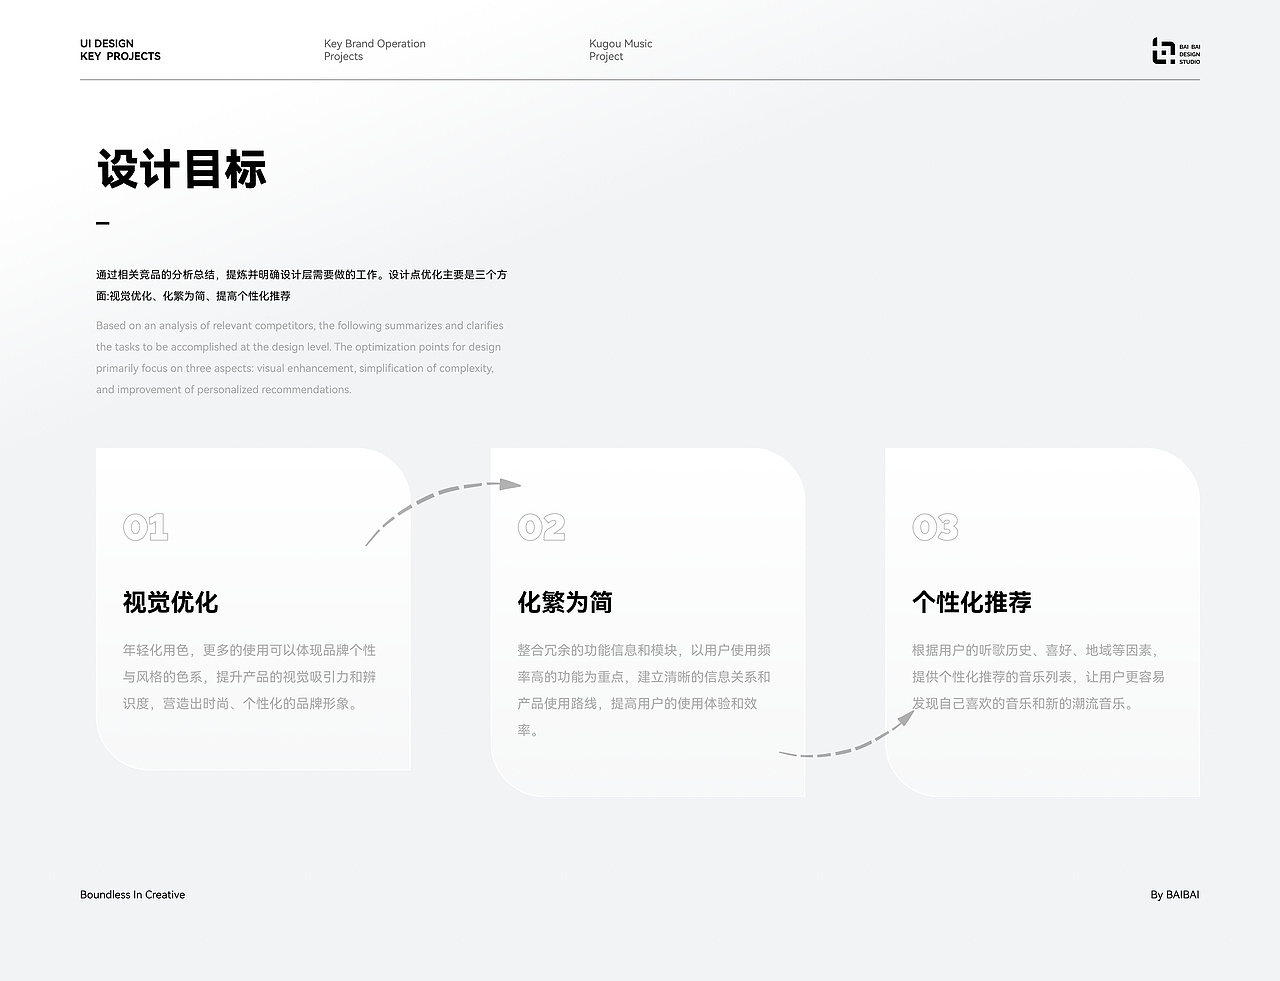This screenshot has height=981, width=1280.
Task: Click the description starting '整合冗余的功能信息'
Action: click(x=644, y=690)
